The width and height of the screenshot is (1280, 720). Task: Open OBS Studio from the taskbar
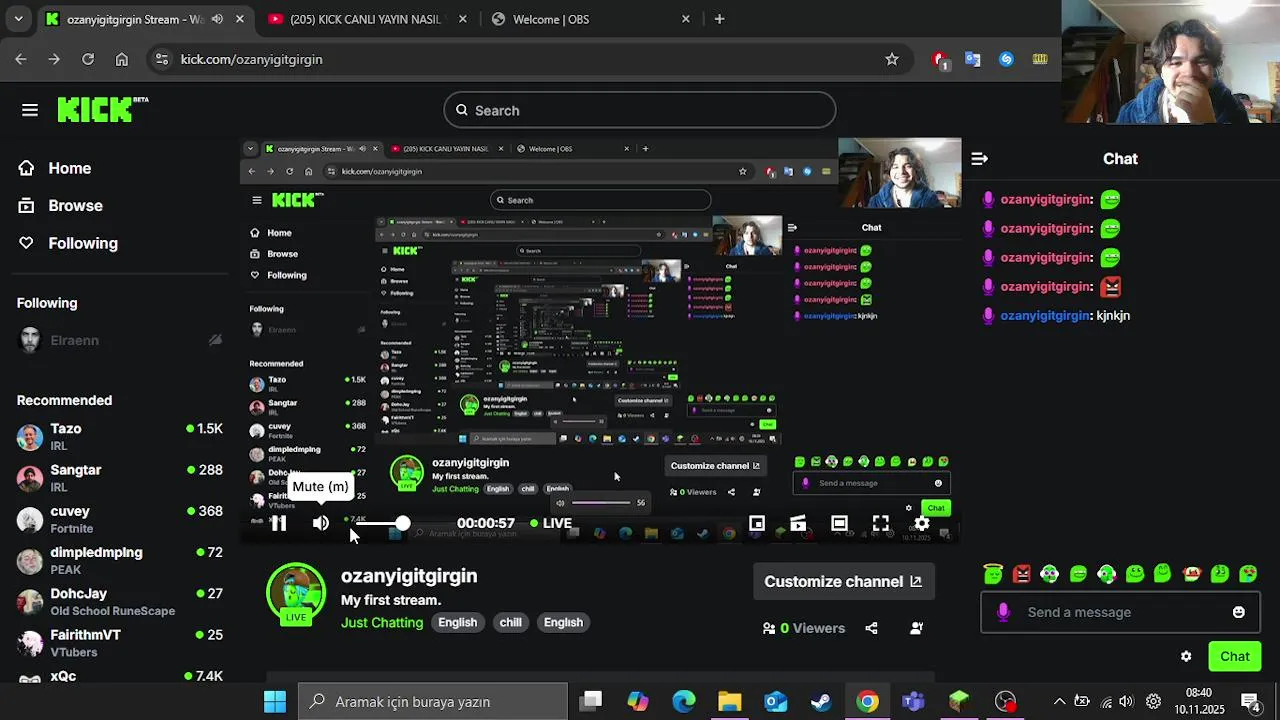click(x=1005, y=702)
